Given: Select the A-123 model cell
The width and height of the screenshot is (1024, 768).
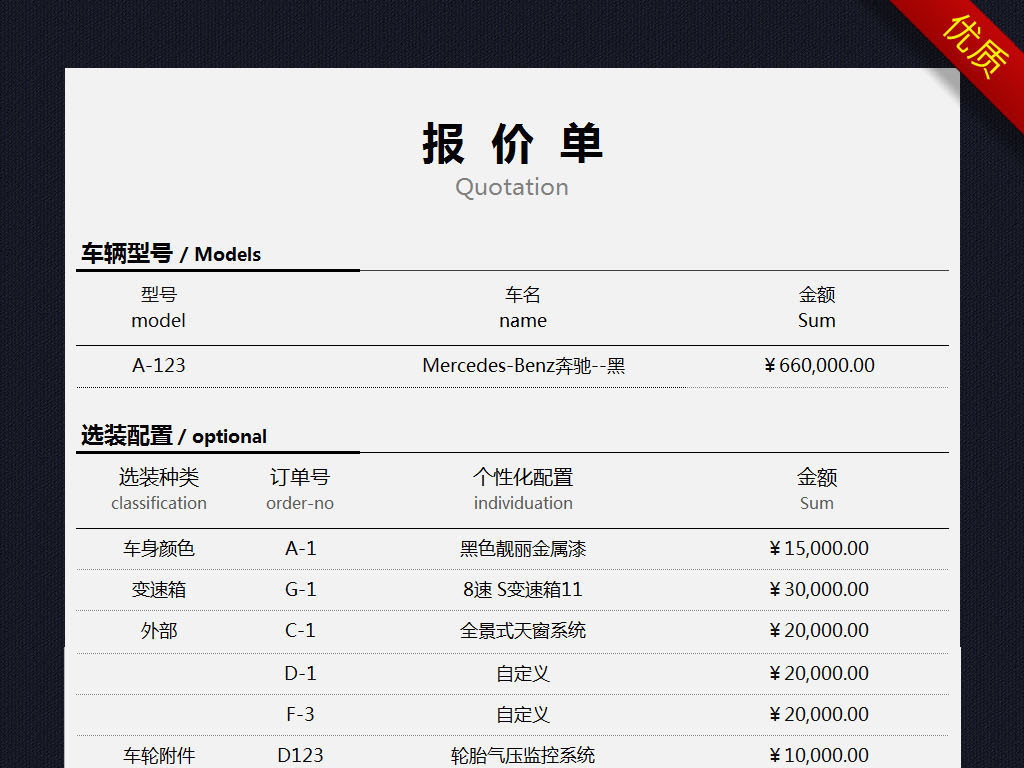Looking at the screenshot, I should pos(160,365).
